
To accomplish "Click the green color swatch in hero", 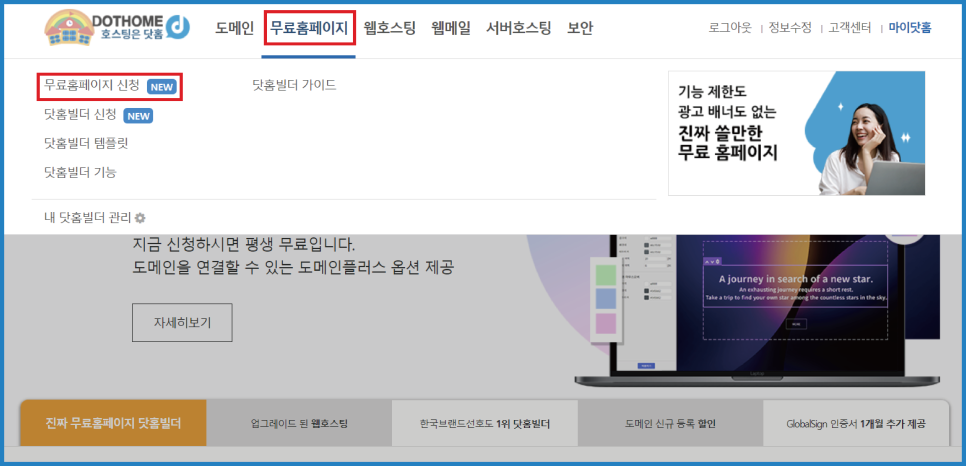I will (x=607, y=276).
